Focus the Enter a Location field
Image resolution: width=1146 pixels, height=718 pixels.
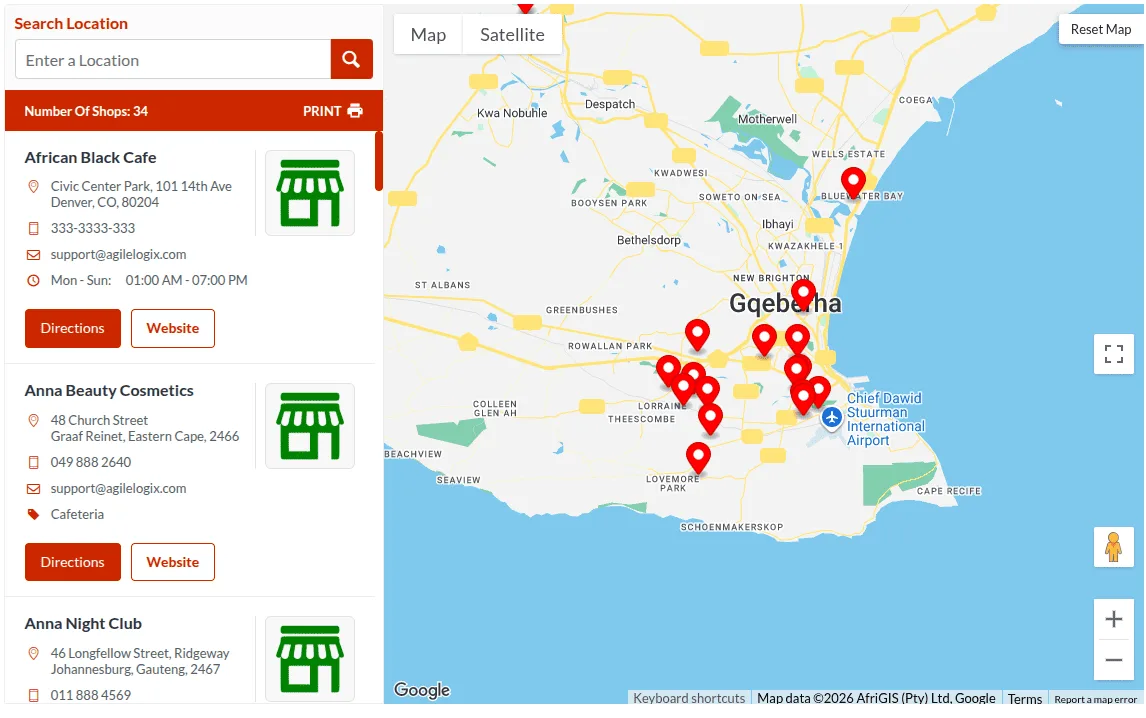pyautogui.click(x=173, y=59)
